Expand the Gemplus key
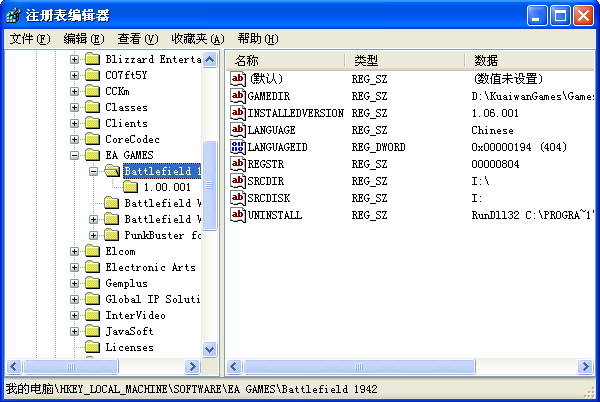 [75, 283]
